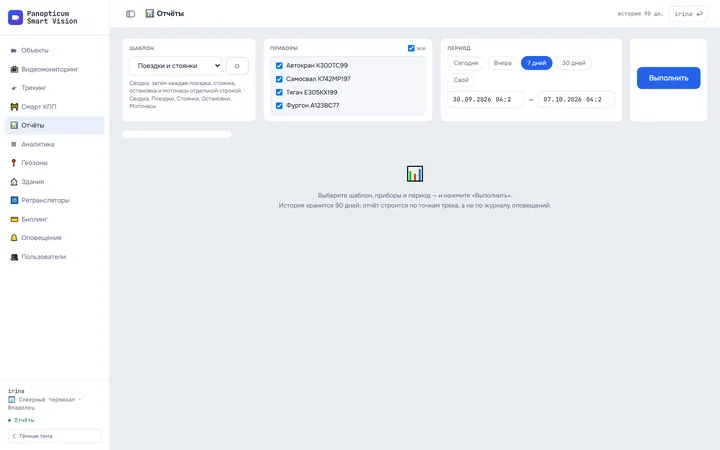Toggle the sidebar collapse icon
The height and width of the screenshot is (450, 720).
point(130,14)
